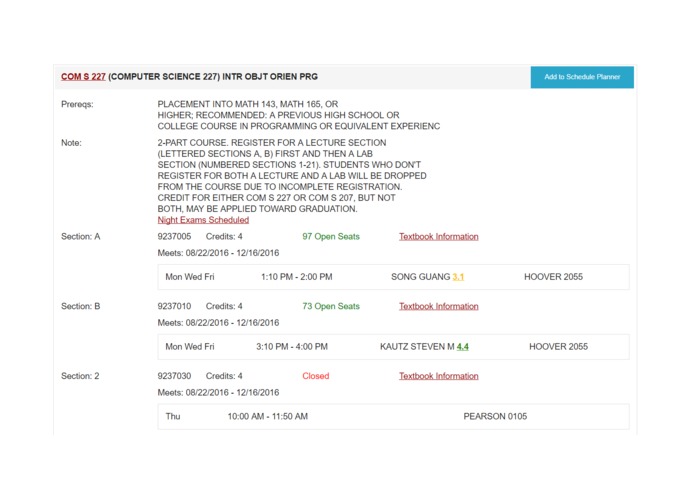
Task: Click the Meets dates under Section B
Action: (219, 323)
